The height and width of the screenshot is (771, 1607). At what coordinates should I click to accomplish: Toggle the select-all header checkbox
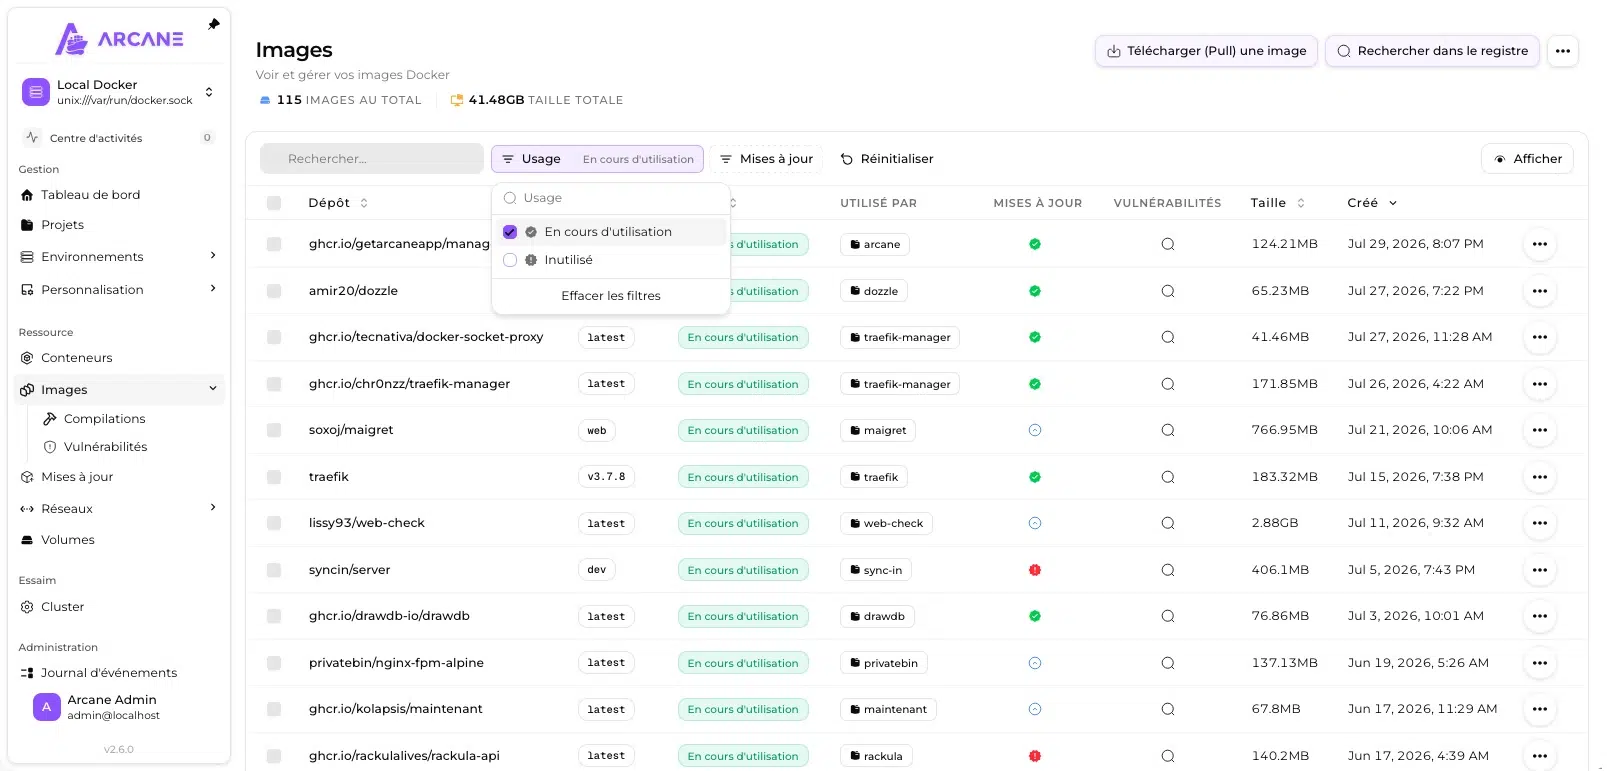[x=274, y=203]
